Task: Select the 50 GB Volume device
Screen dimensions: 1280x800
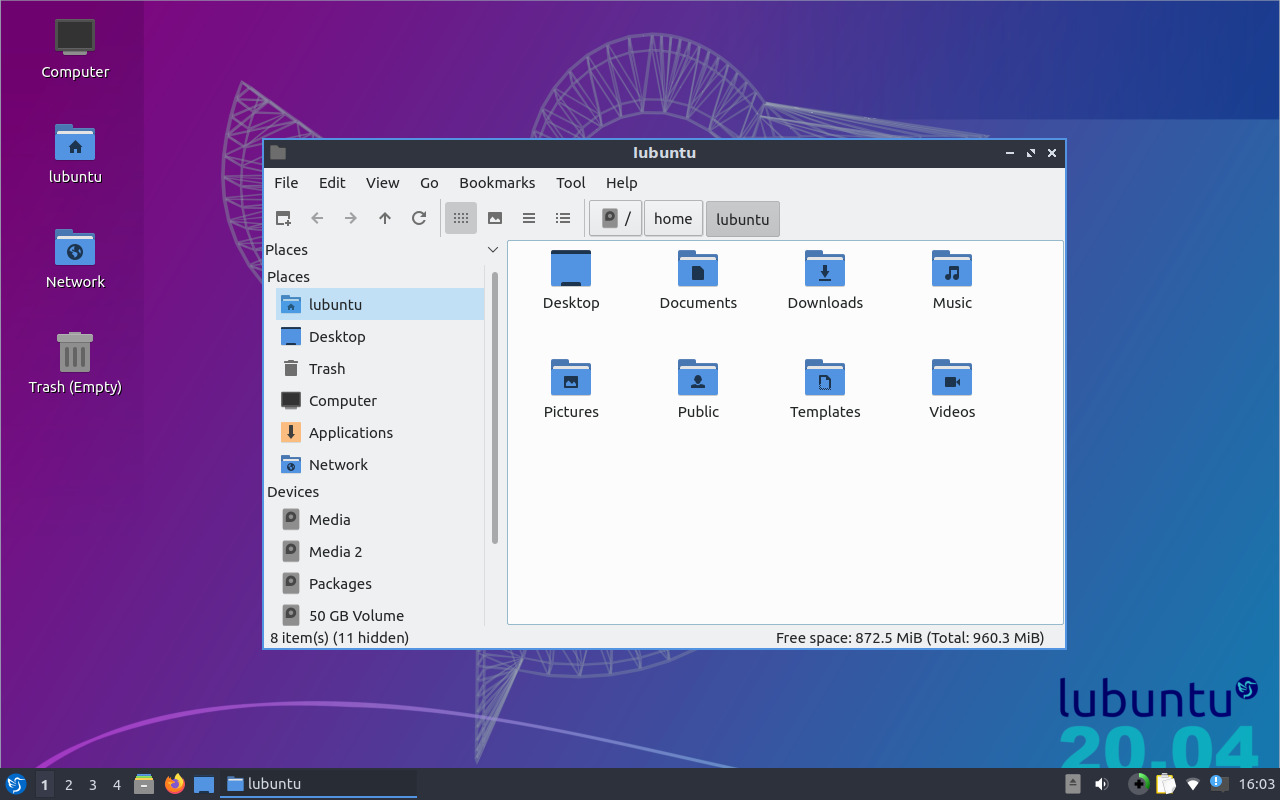Action: pos(356,615)
